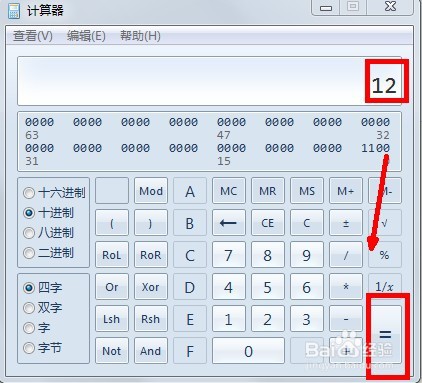Open the 编辑(E) menu
The image size is (422, 383).
[x=86, y=35]
